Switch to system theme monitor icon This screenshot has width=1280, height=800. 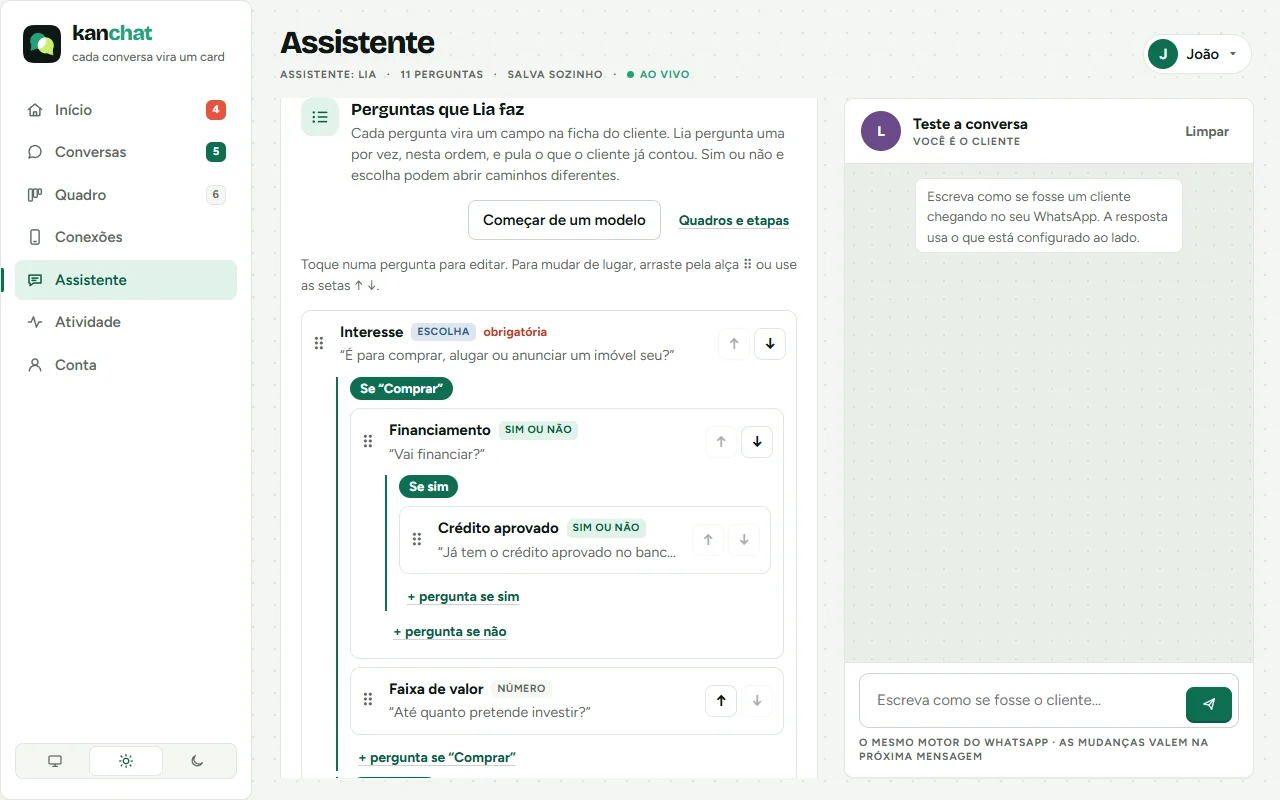click(55, 761)
